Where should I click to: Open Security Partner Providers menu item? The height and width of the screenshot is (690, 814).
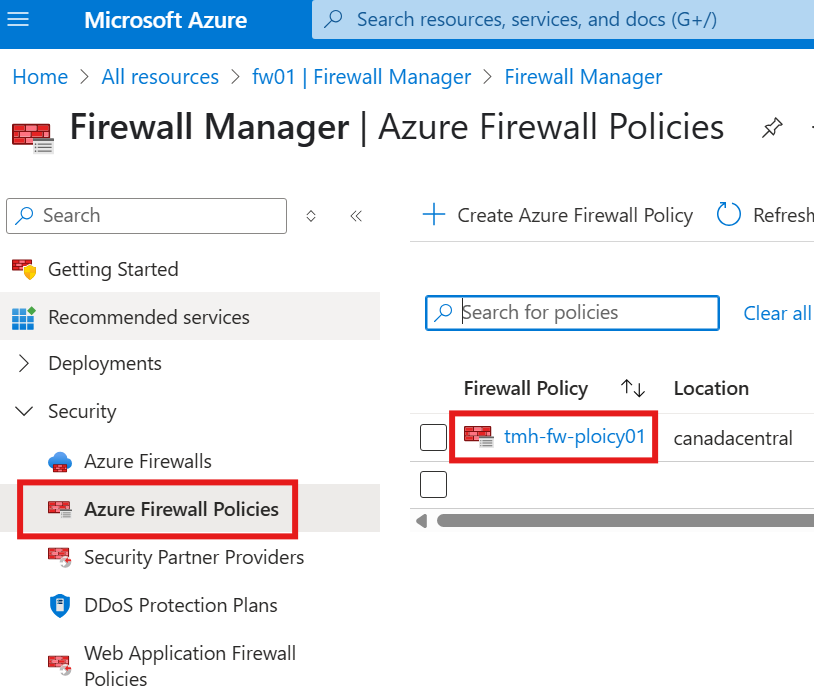pyautogui.click(x=194, y=557)
